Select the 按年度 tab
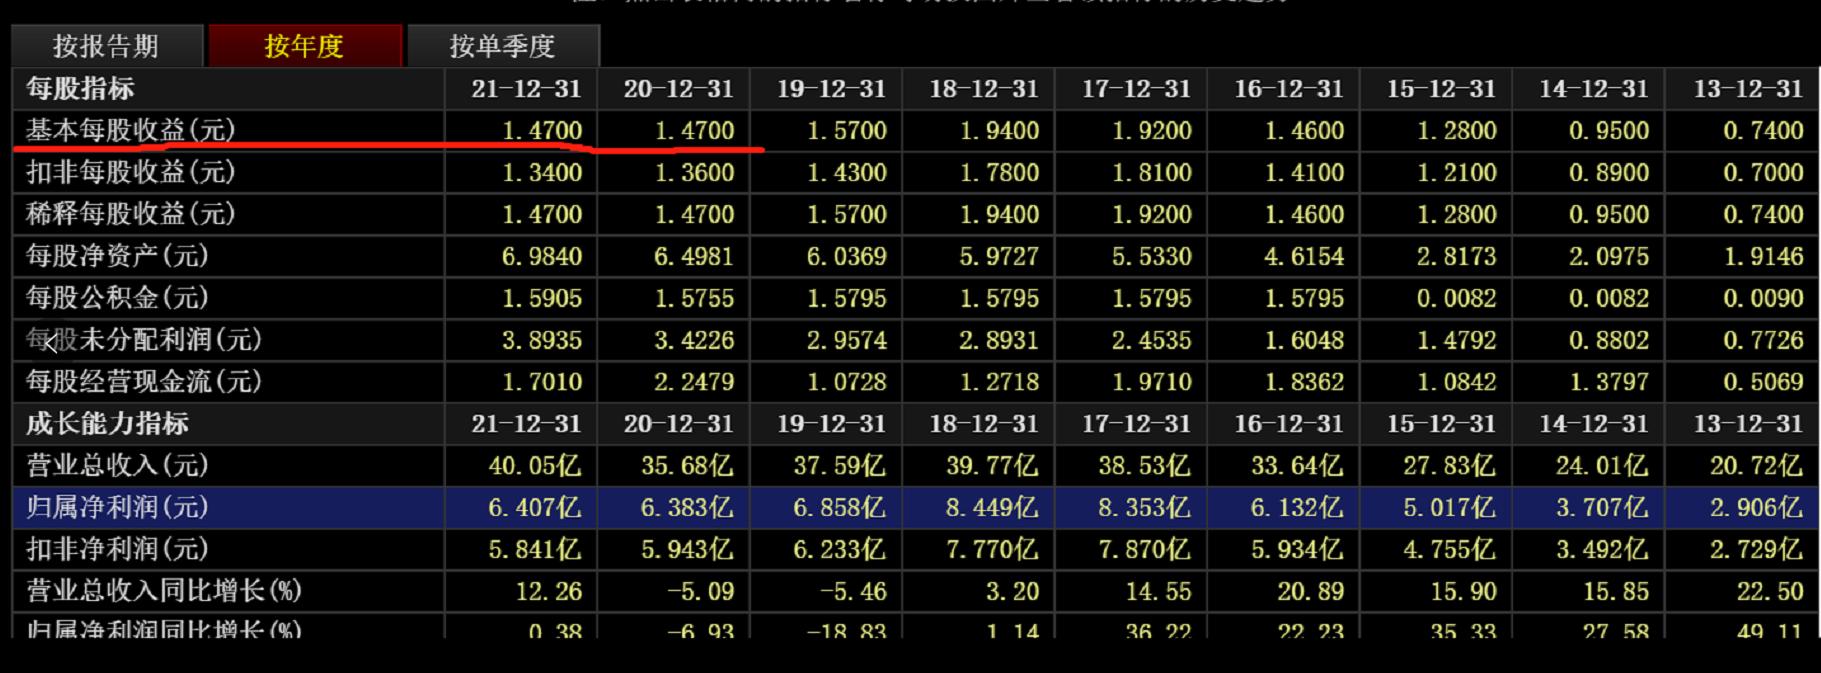1821x673 pixels. click(x=304, y=46)
